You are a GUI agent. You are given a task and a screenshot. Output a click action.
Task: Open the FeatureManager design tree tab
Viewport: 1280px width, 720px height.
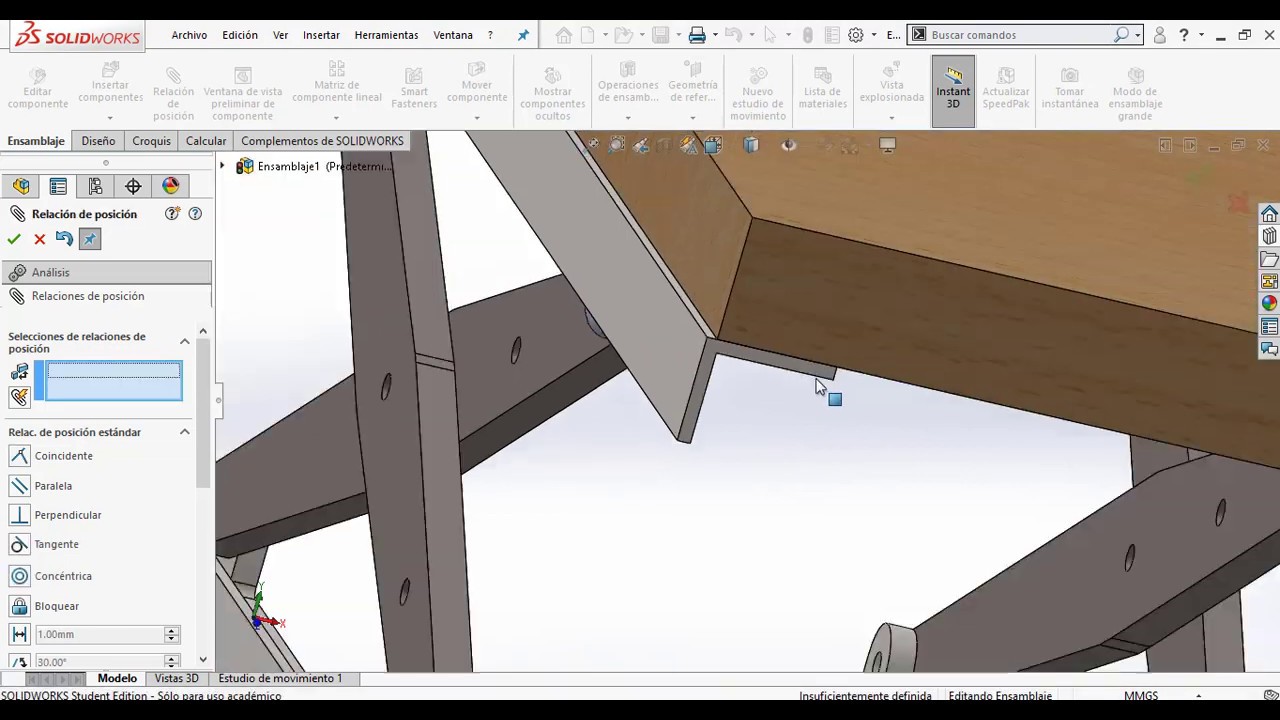[21, 186]
